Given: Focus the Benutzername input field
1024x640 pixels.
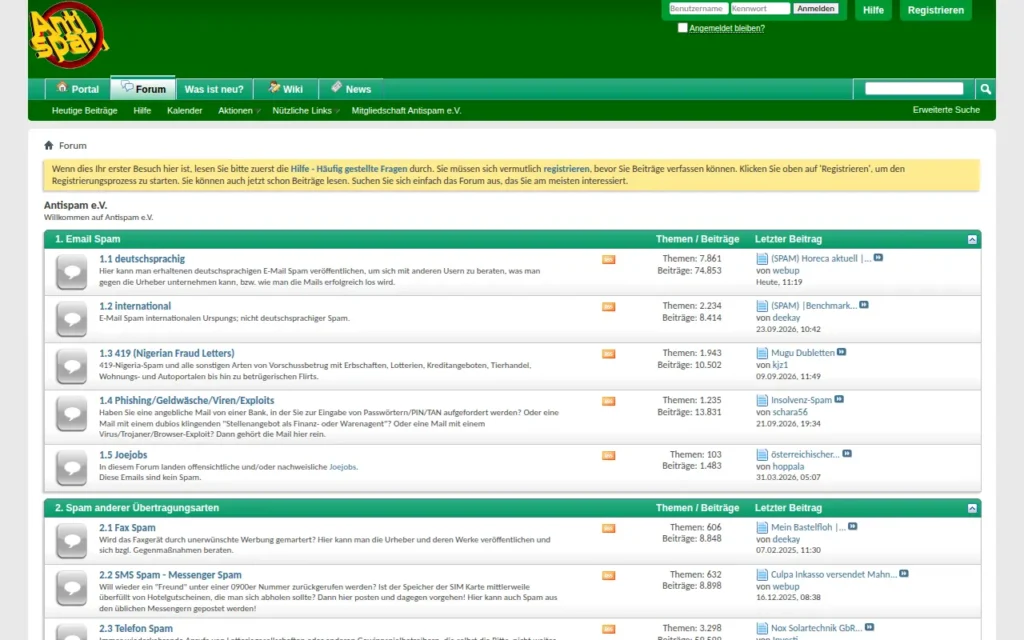Looking at the screenshot, I should 697,8.
